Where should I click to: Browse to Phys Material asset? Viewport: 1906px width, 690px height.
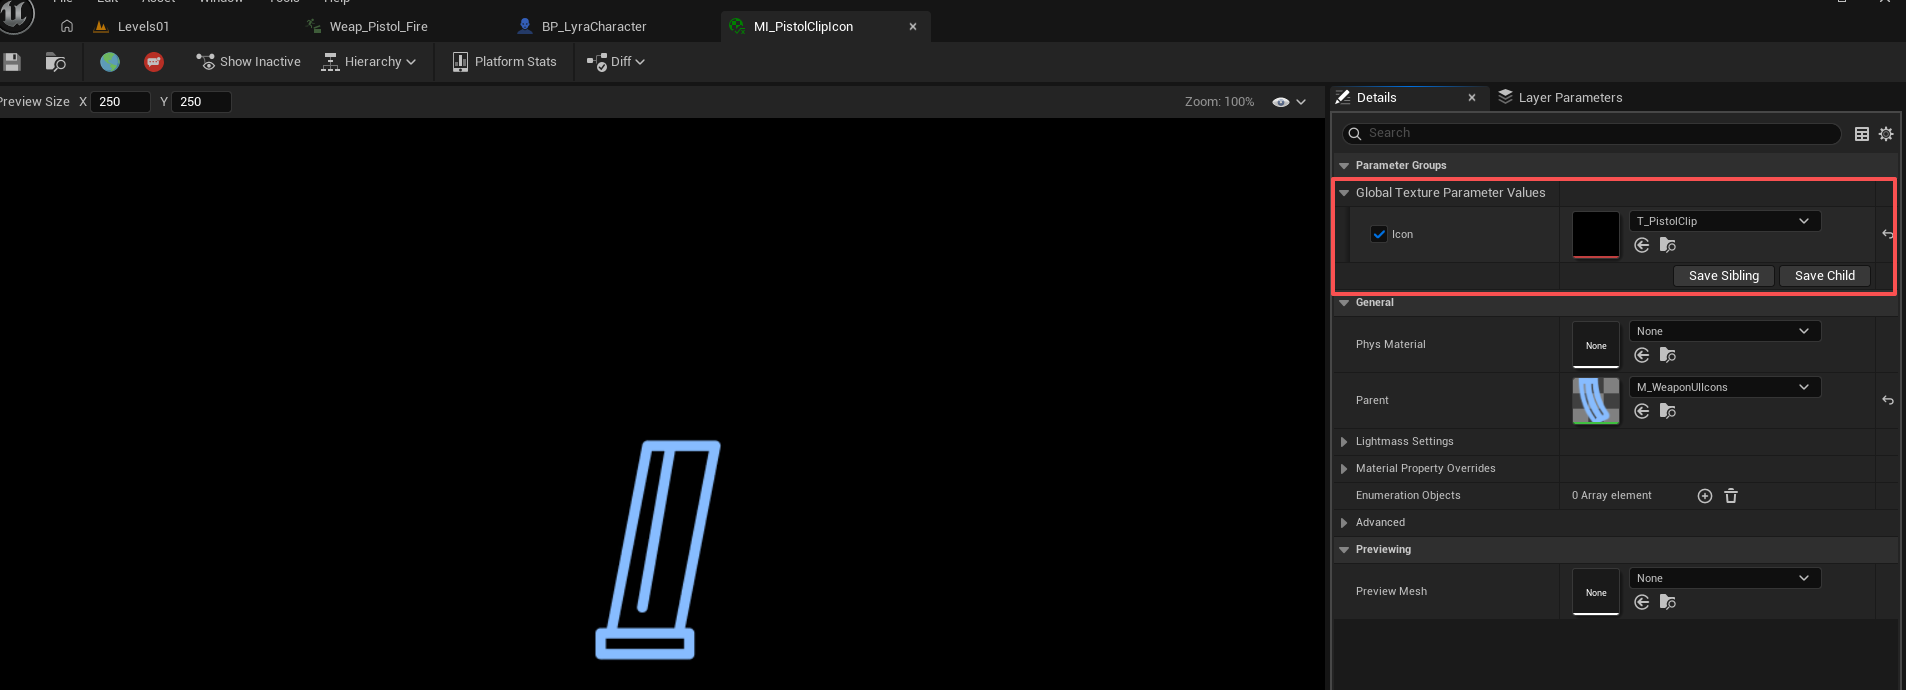(1668, 355)
